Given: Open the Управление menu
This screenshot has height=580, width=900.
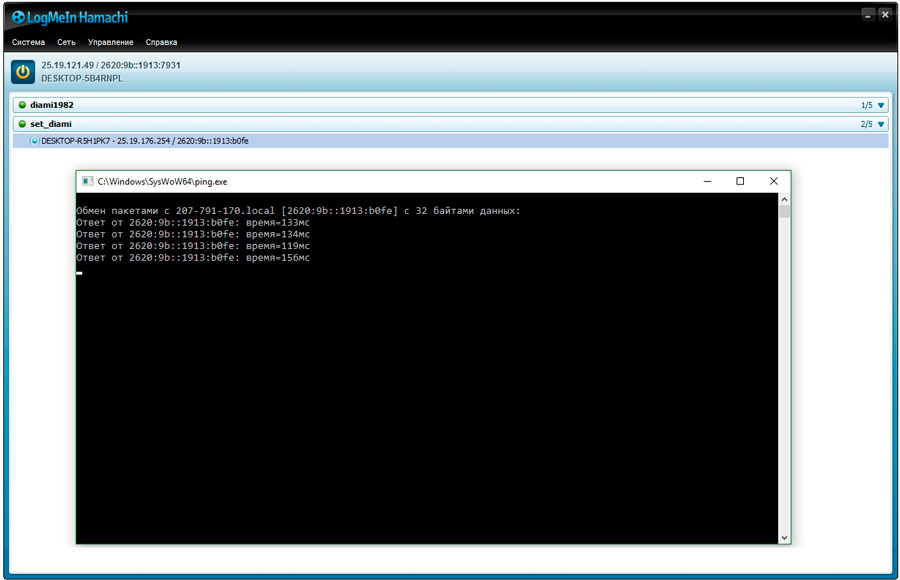Looking at the screenshot, I should (x=110, y=42).
